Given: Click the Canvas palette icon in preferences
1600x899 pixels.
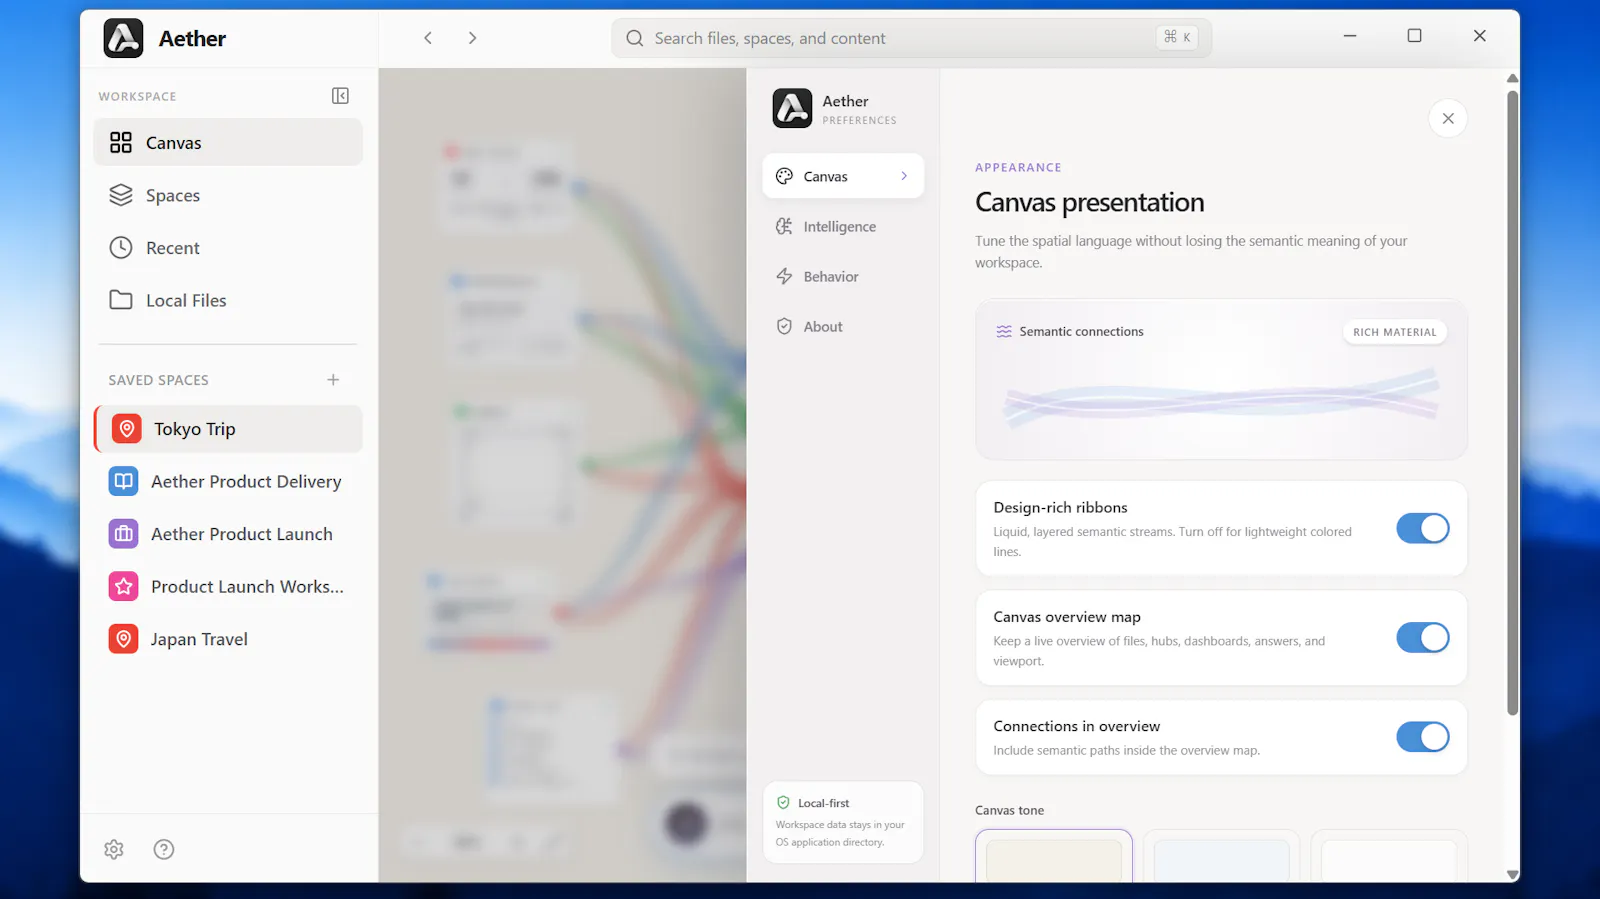Looking at the screenshot, I should click(x=784, y=176).
